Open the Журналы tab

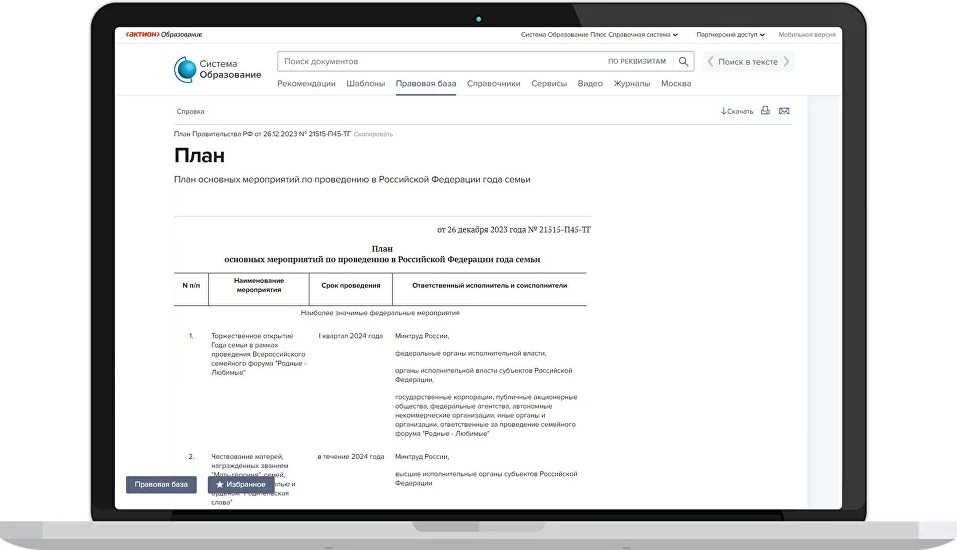[x=631, y=84]
